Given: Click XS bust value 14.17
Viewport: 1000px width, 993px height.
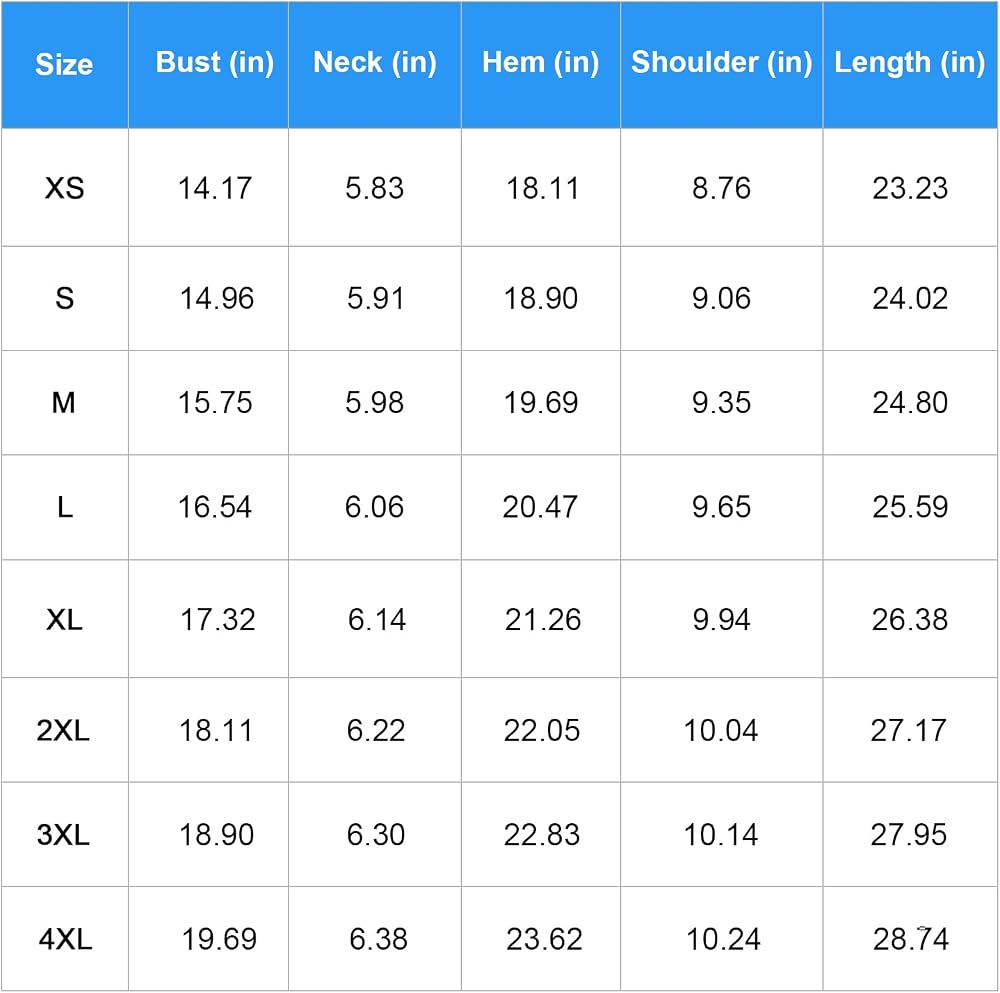Looking at the screenshot, I should 215,188.
